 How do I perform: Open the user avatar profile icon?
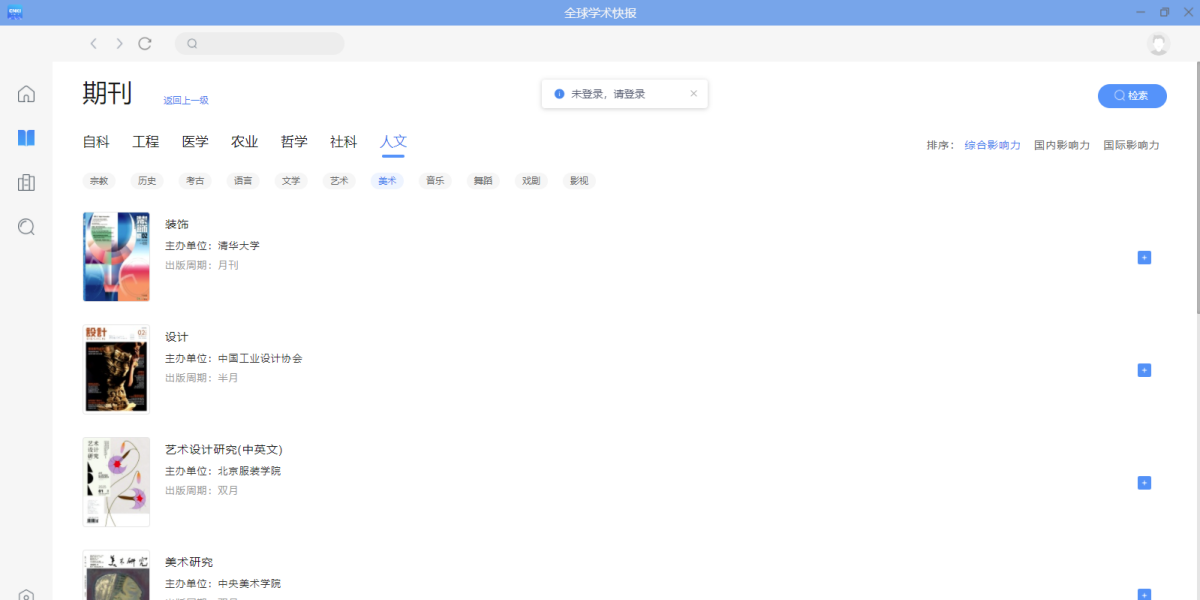(1158, 44)
